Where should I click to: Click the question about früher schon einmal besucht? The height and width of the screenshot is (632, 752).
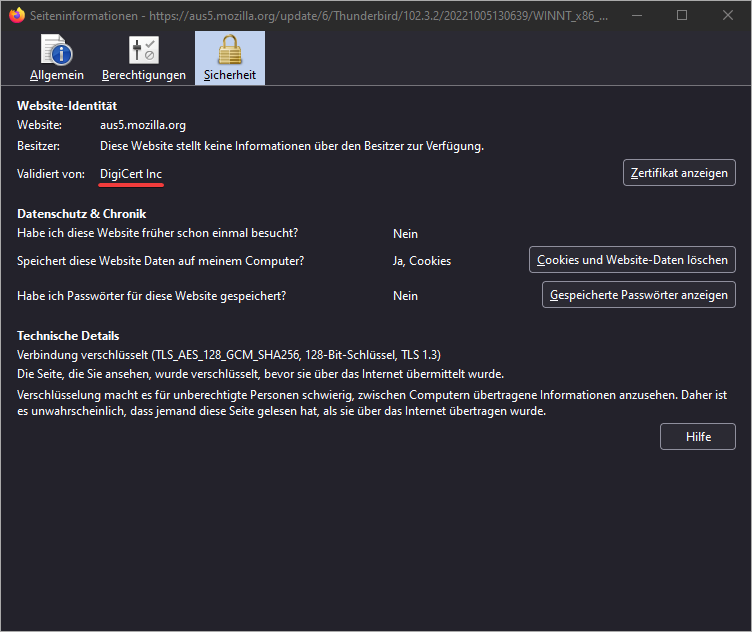tap(158, 233)
